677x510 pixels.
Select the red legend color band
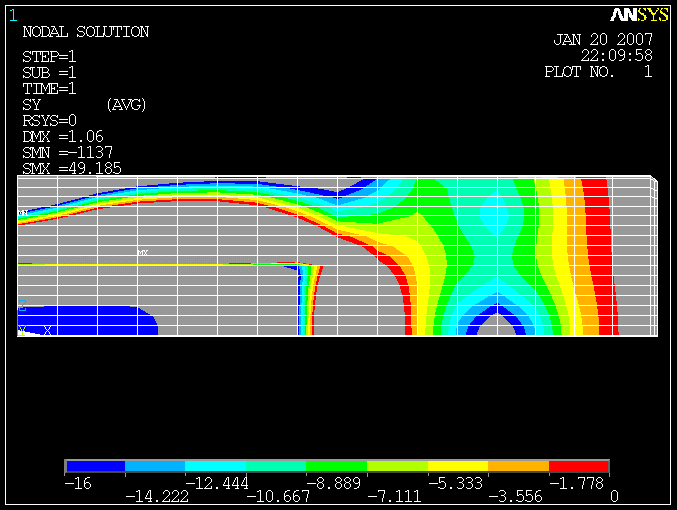pyautogui.click(x=578, y=467)
